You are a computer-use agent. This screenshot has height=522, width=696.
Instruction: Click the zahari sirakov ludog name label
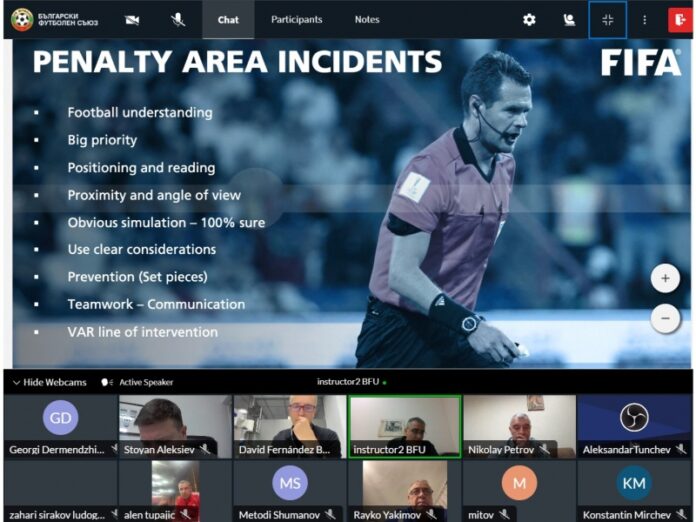pyautogui.click(x=57, y=515)
